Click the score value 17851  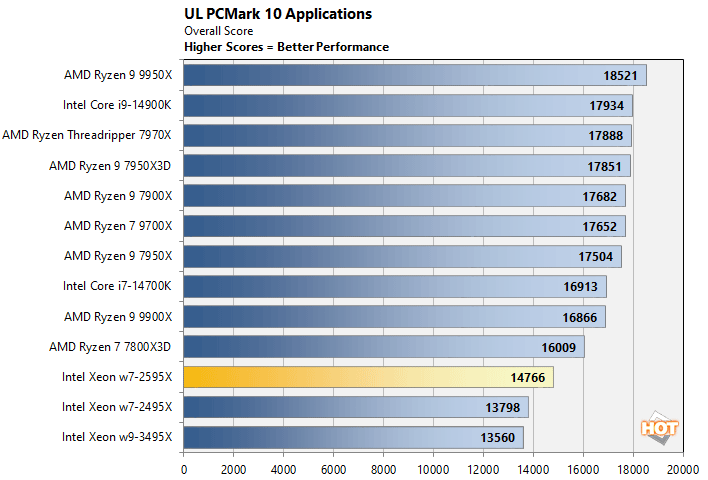click(x=604, y=167)
